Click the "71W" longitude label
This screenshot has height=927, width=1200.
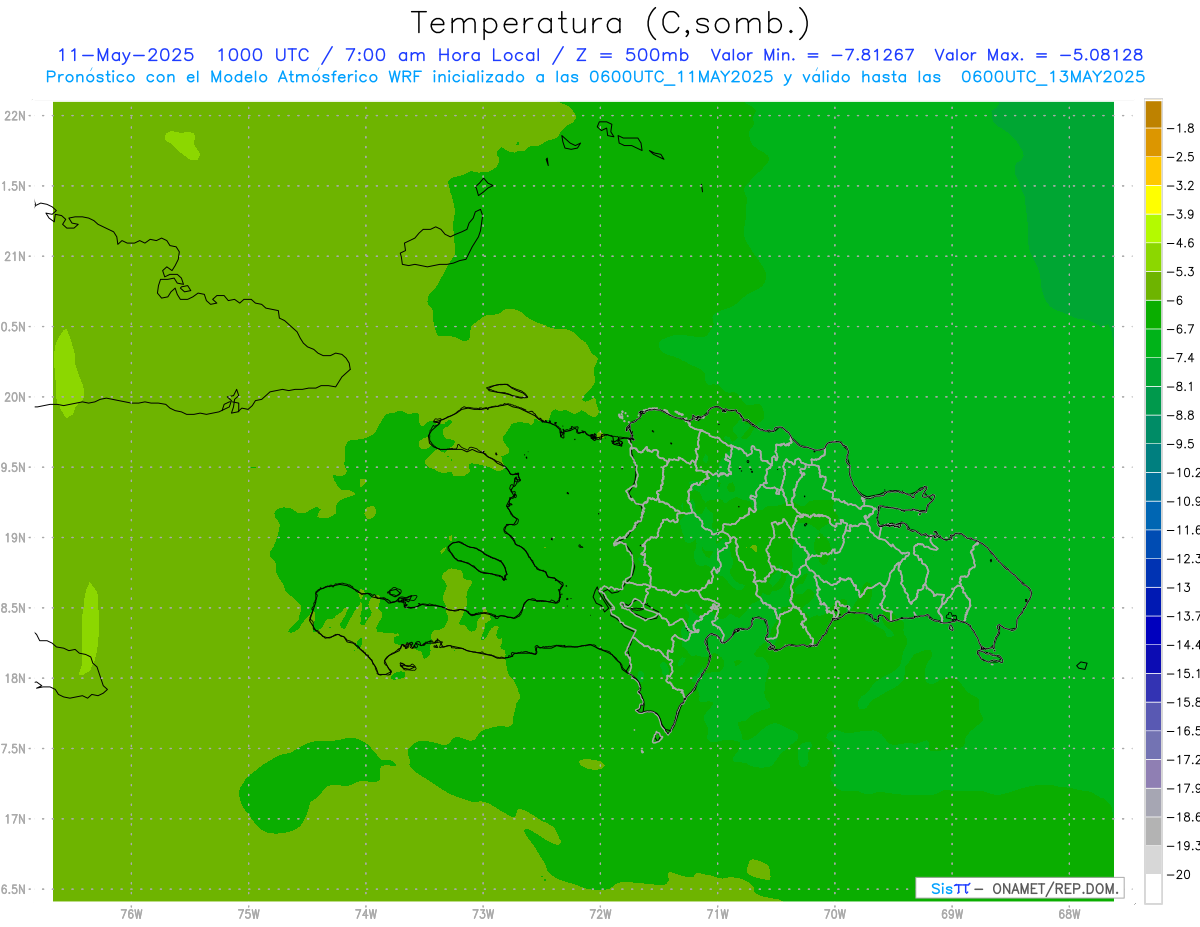point(717,914)
